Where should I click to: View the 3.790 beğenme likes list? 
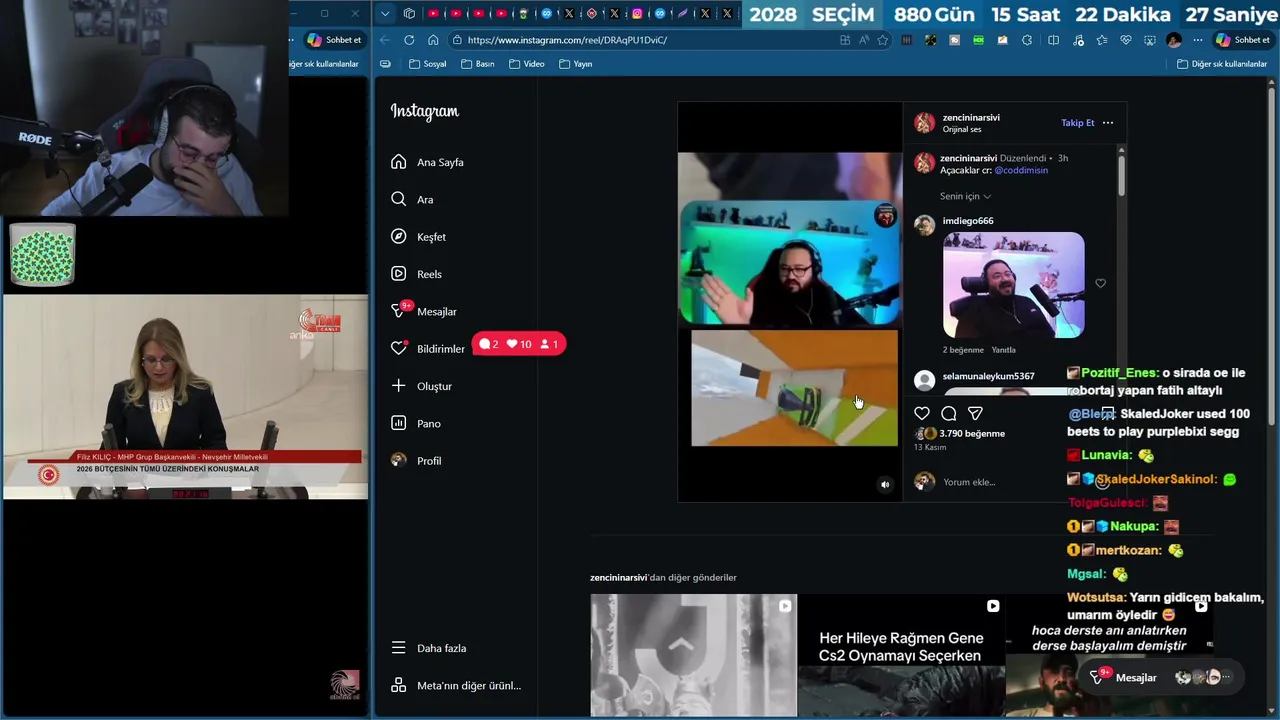(x=972, y=433)
